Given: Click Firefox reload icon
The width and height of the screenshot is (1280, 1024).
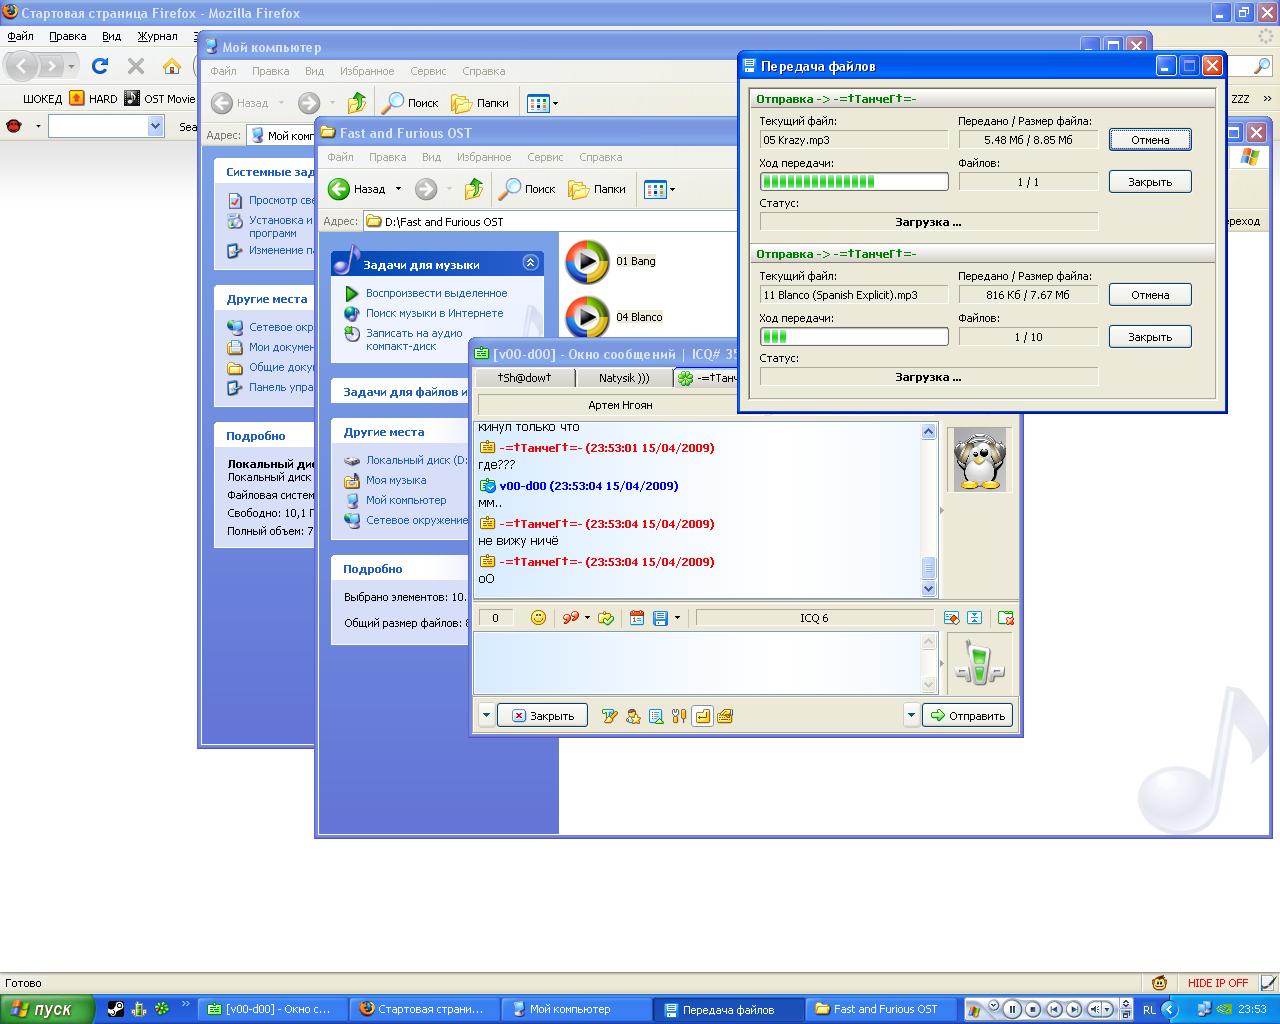Looking at the screenshot, I should (x=100, y=66).
